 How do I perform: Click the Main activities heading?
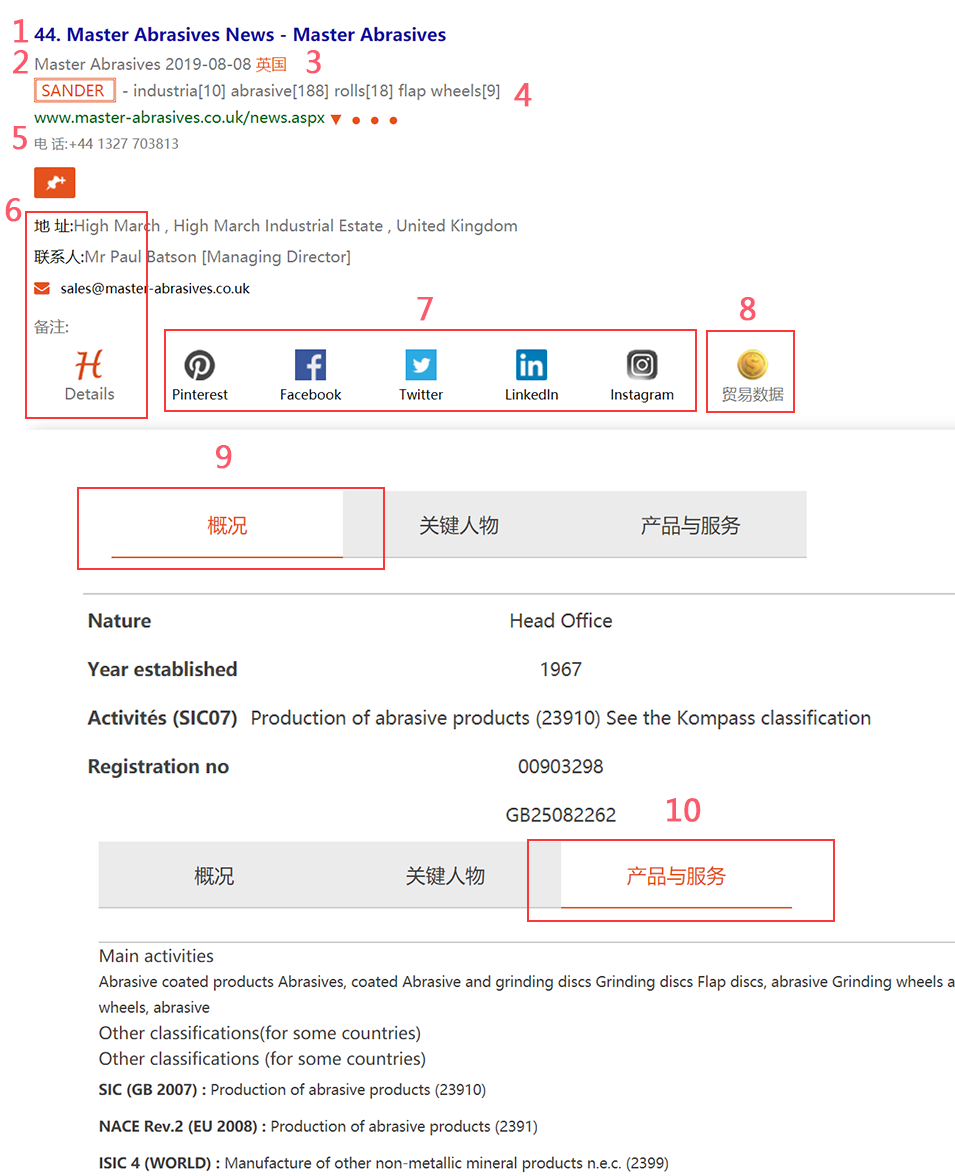[156, 956]
